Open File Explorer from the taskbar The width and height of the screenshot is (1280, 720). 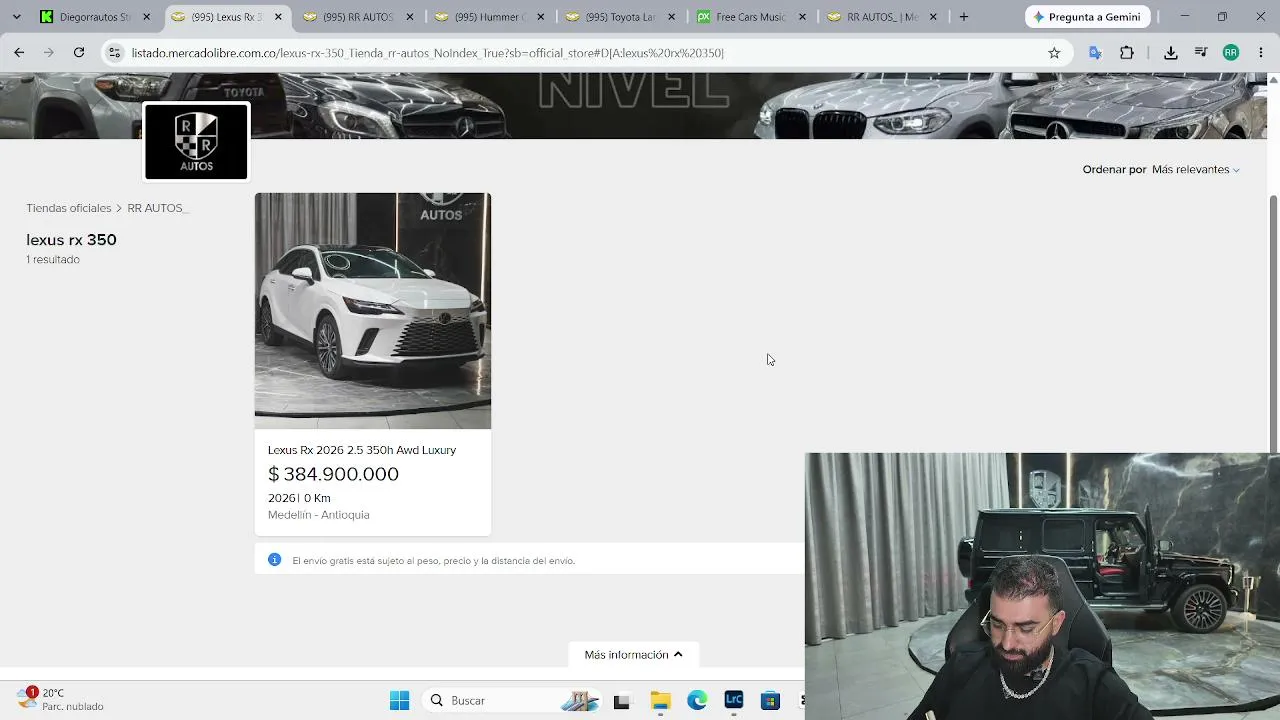pos(660,701)
